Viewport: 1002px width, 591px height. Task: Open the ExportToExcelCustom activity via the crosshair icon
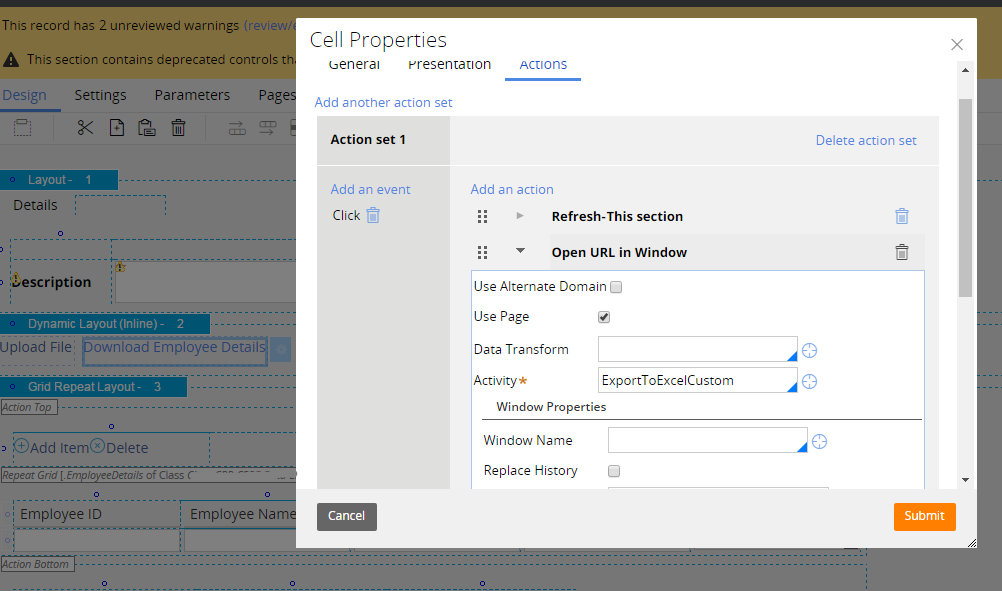[x=809, y=381]
